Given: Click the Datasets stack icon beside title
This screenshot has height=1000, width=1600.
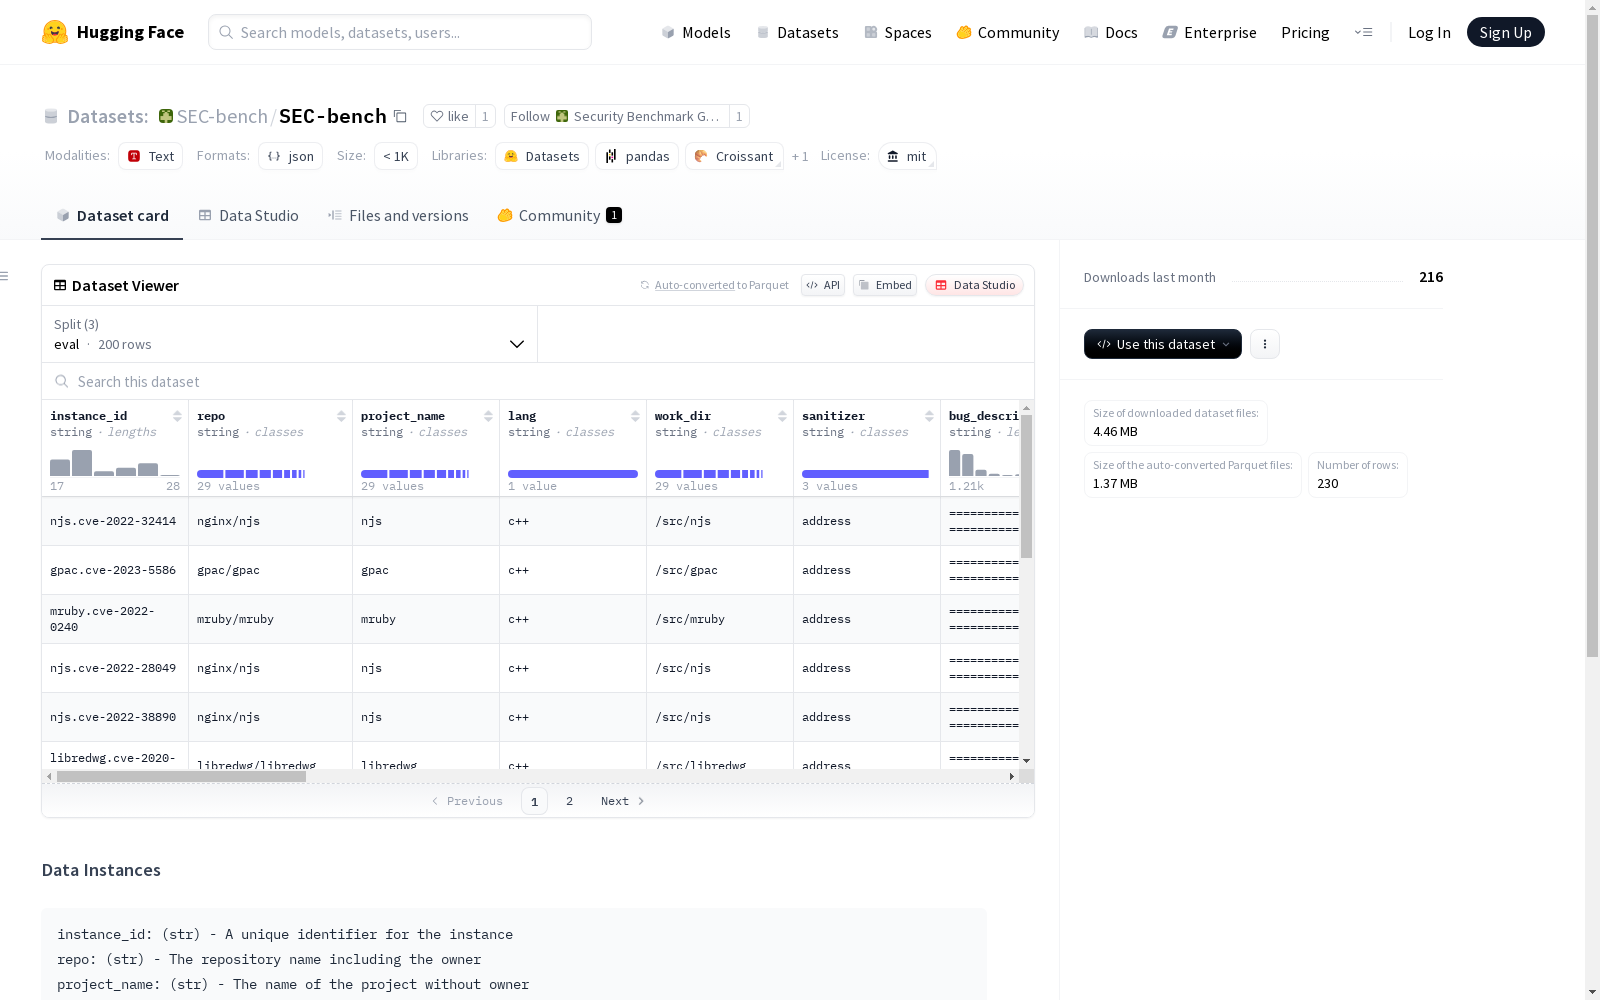Looking at the screenshot, I should pos(51,117).
